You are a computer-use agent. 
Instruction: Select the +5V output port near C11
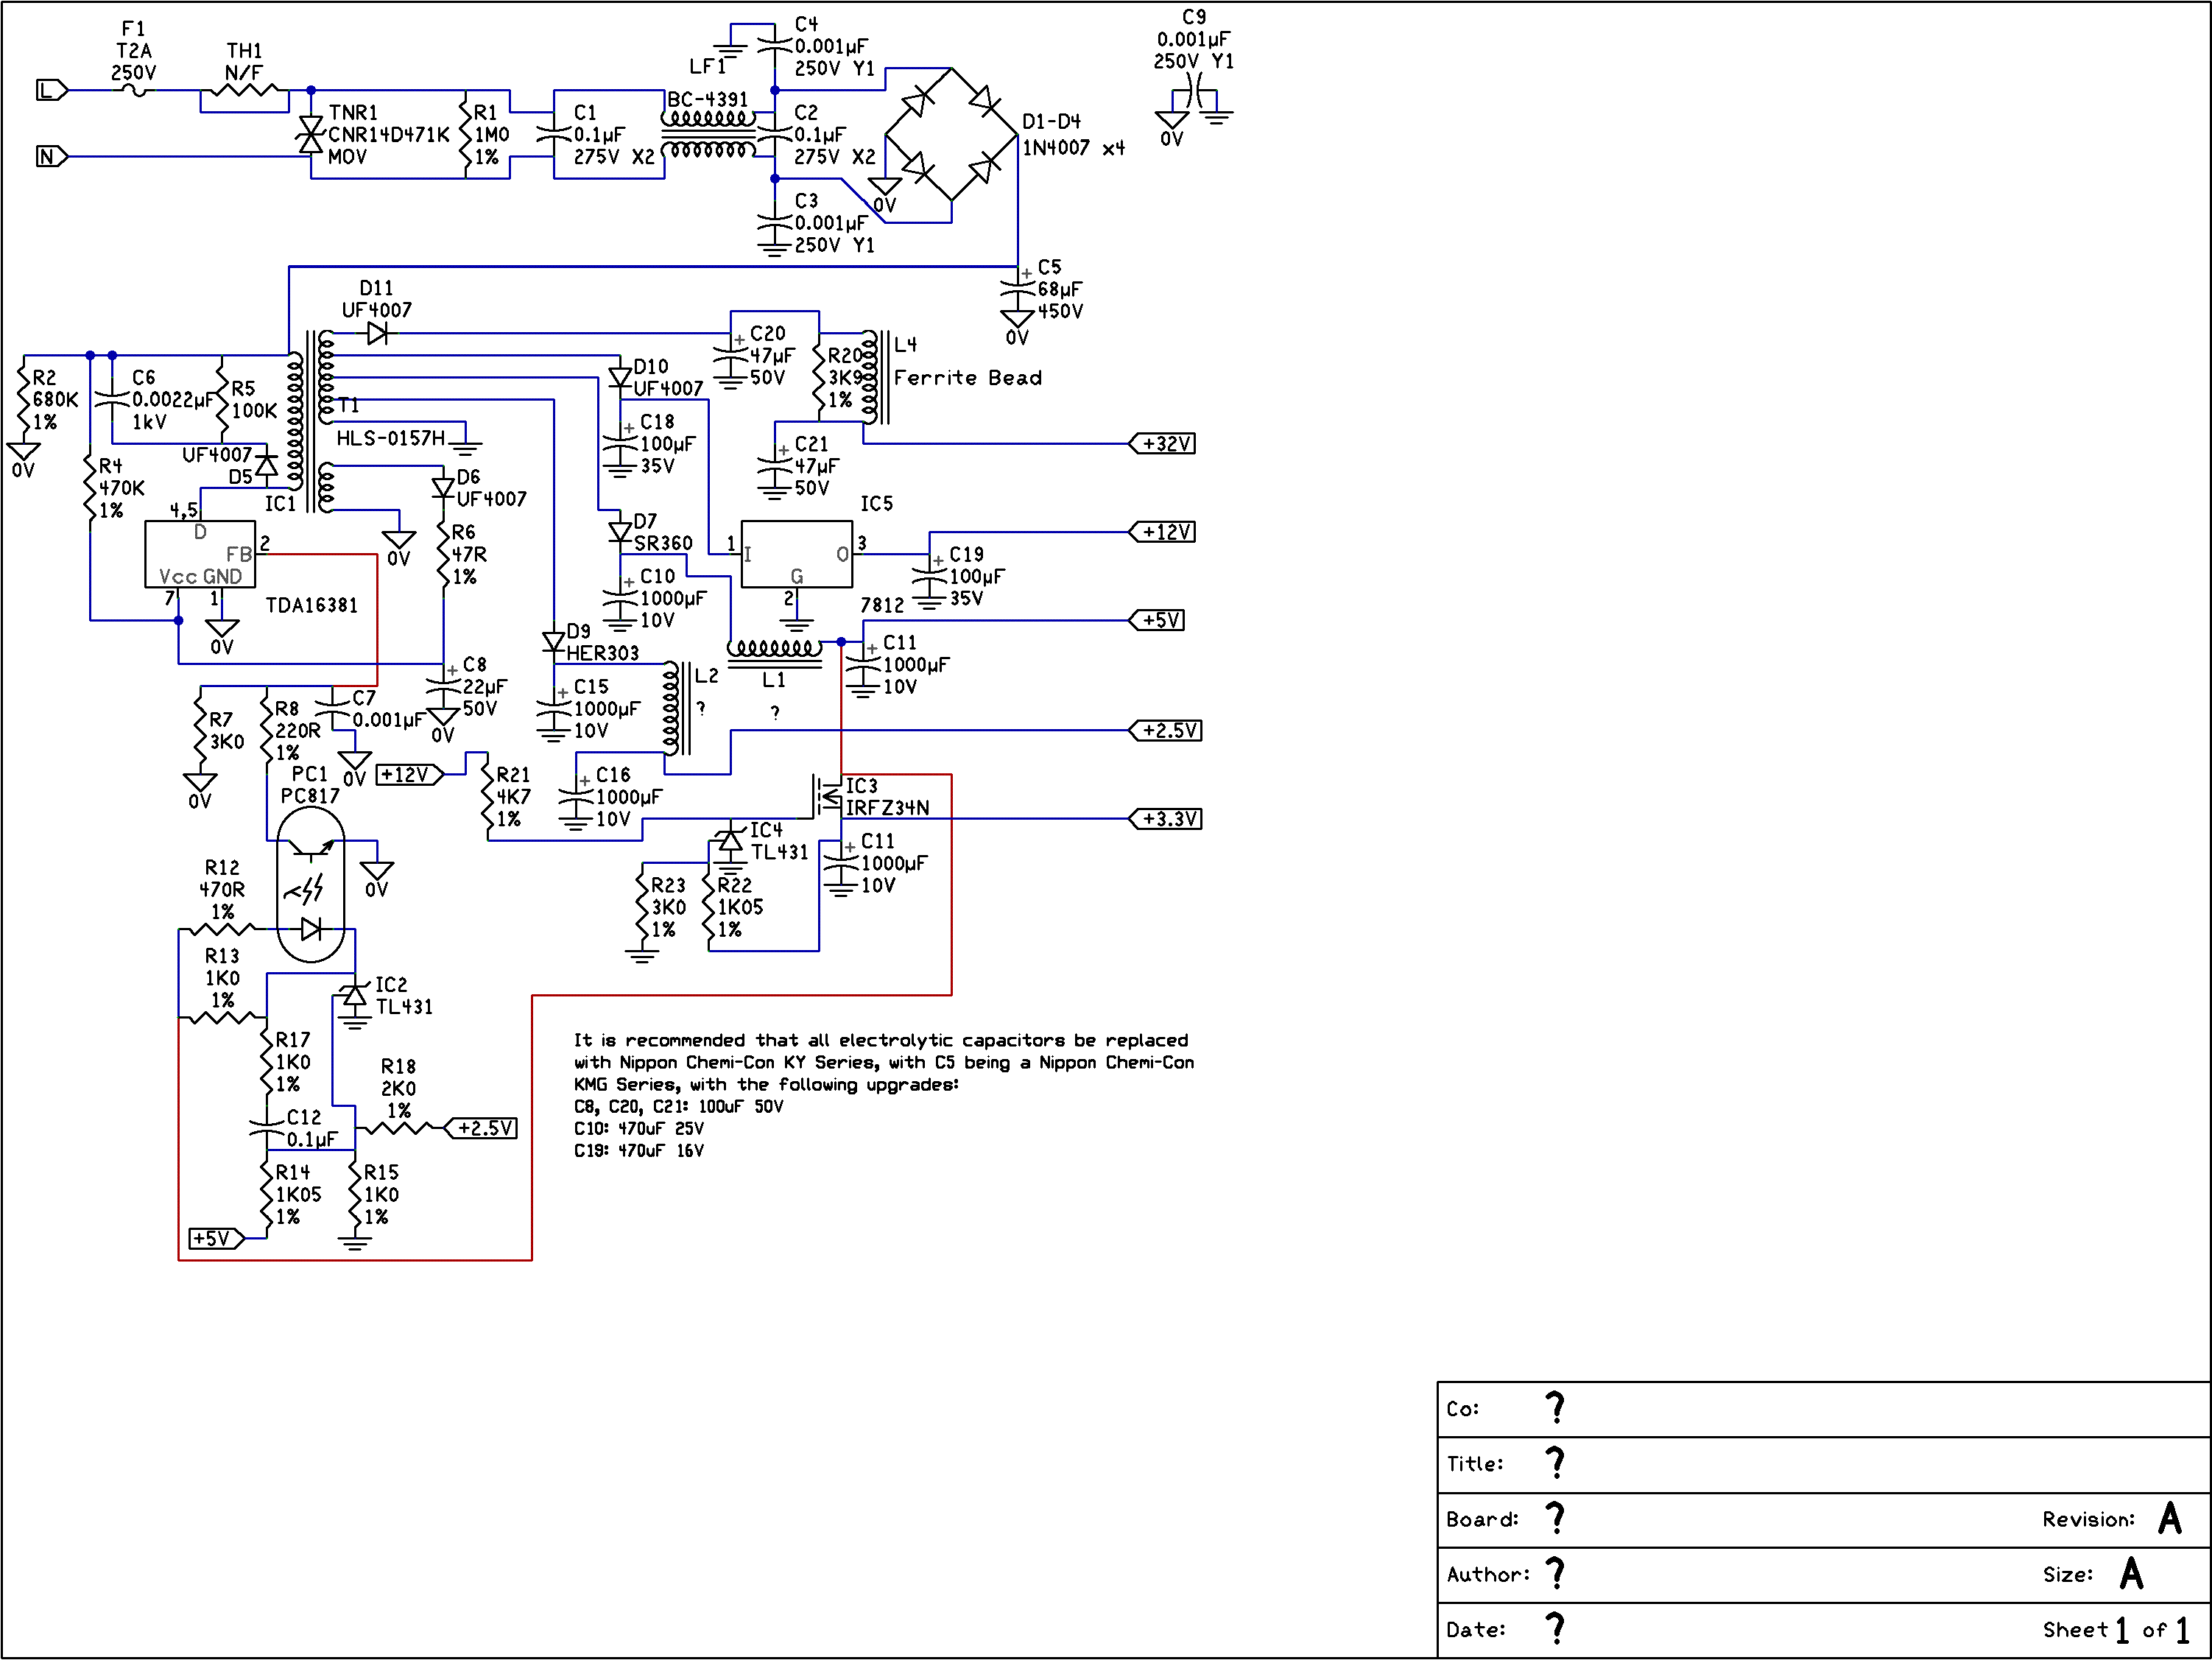1157,620
